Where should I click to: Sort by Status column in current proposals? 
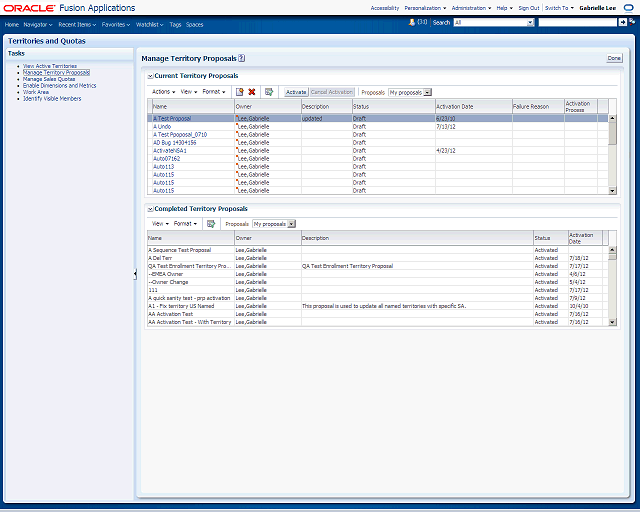click(x=393, y=106)
